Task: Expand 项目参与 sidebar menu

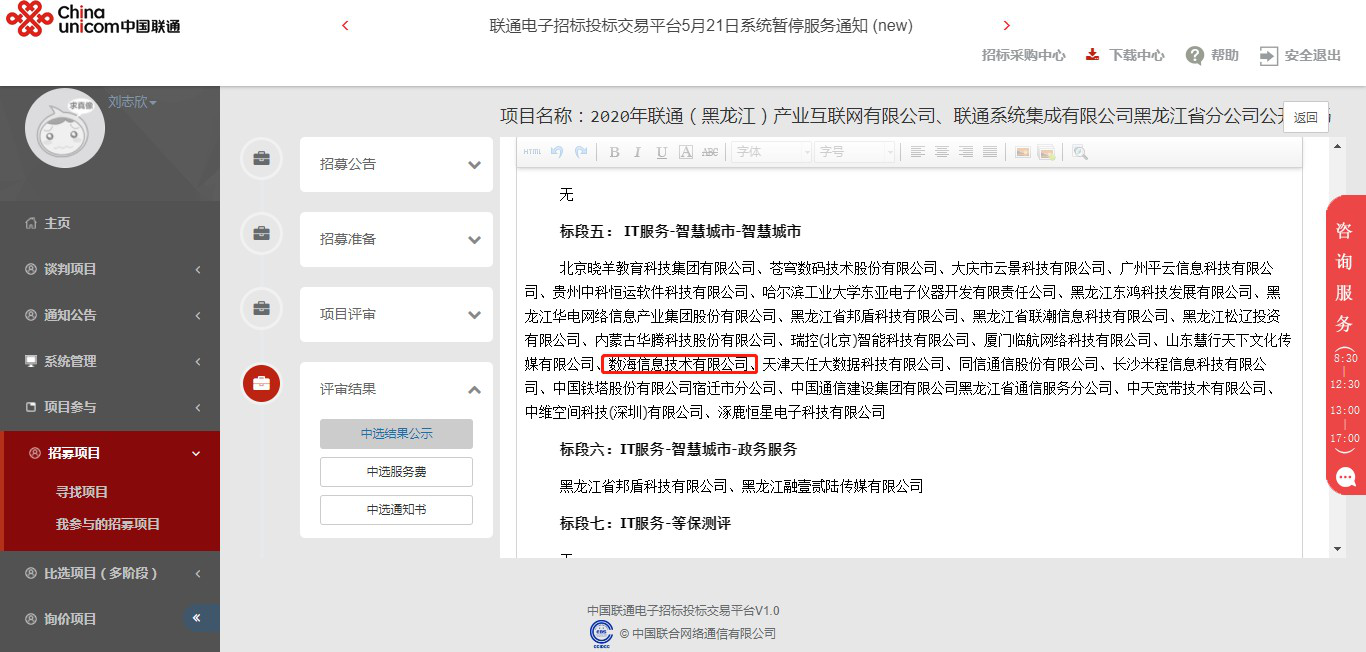Action: (110, 407)
